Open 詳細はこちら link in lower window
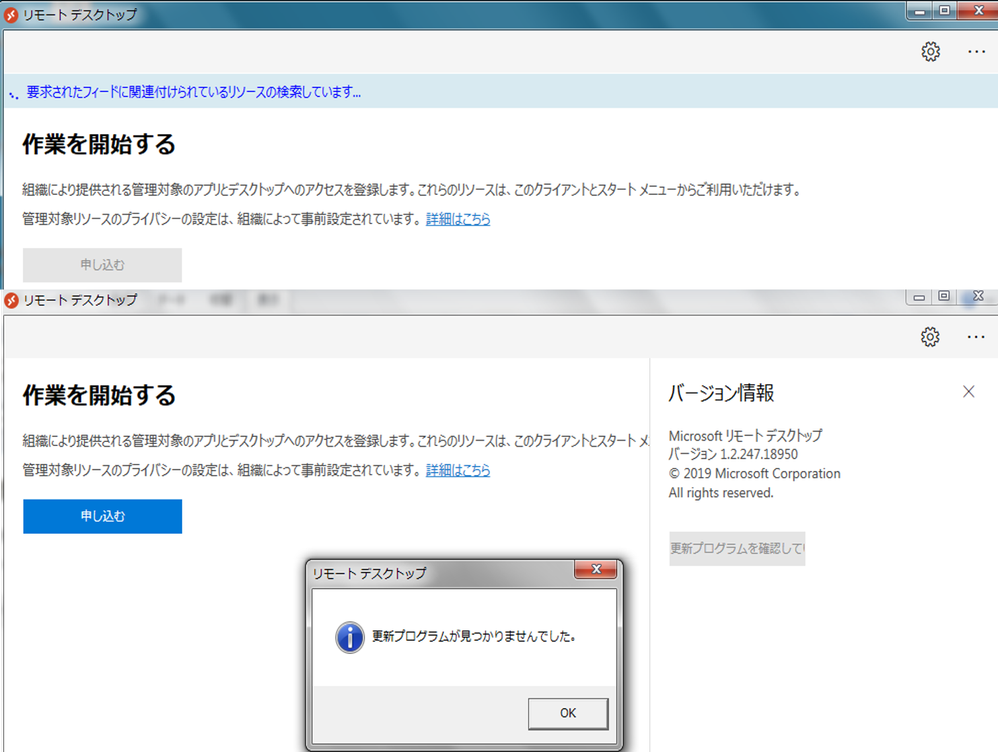The image size is (998, 752). pos(458,470)
